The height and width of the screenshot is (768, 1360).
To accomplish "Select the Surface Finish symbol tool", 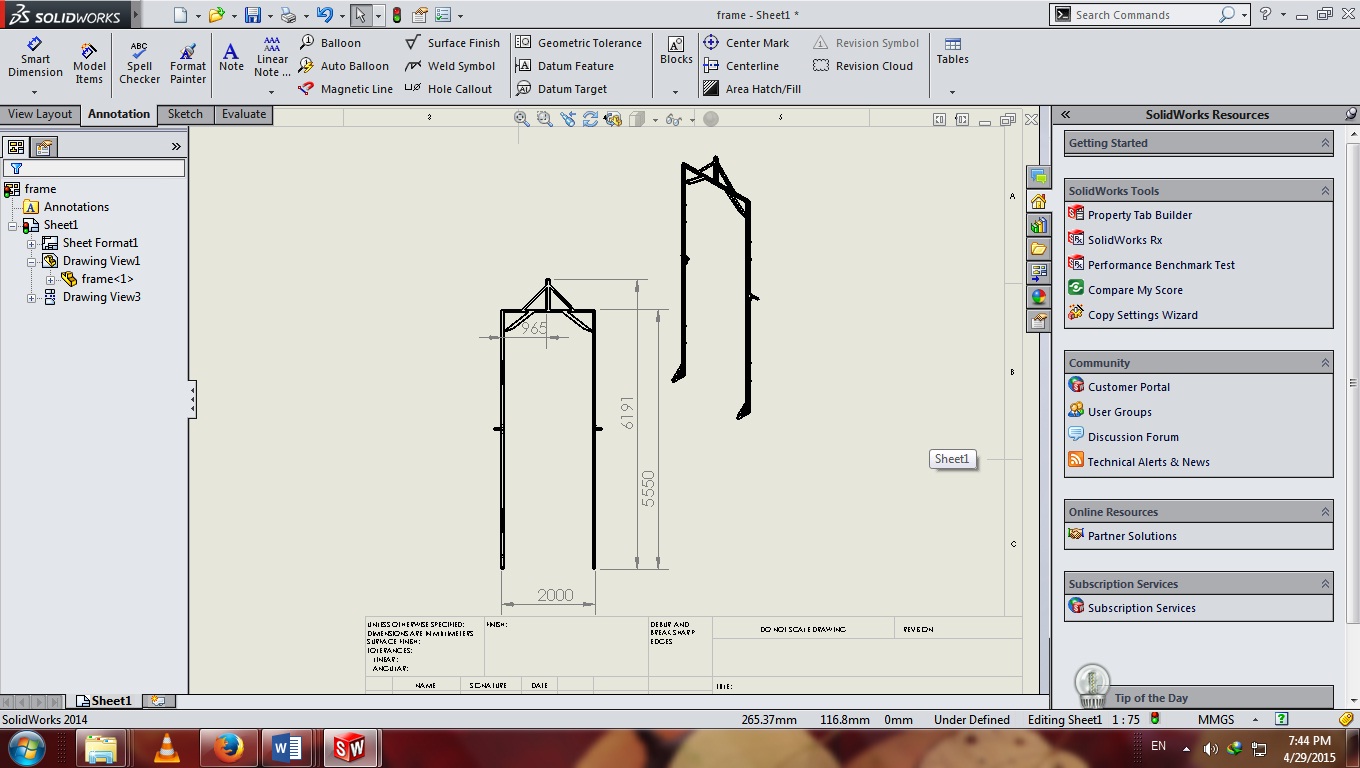I will [x=453, y=43].
